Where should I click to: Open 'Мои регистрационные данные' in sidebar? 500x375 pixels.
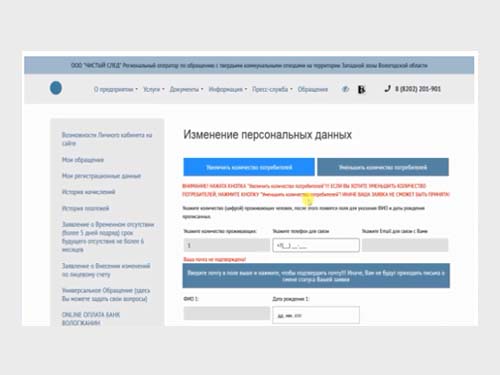point(101,176)
